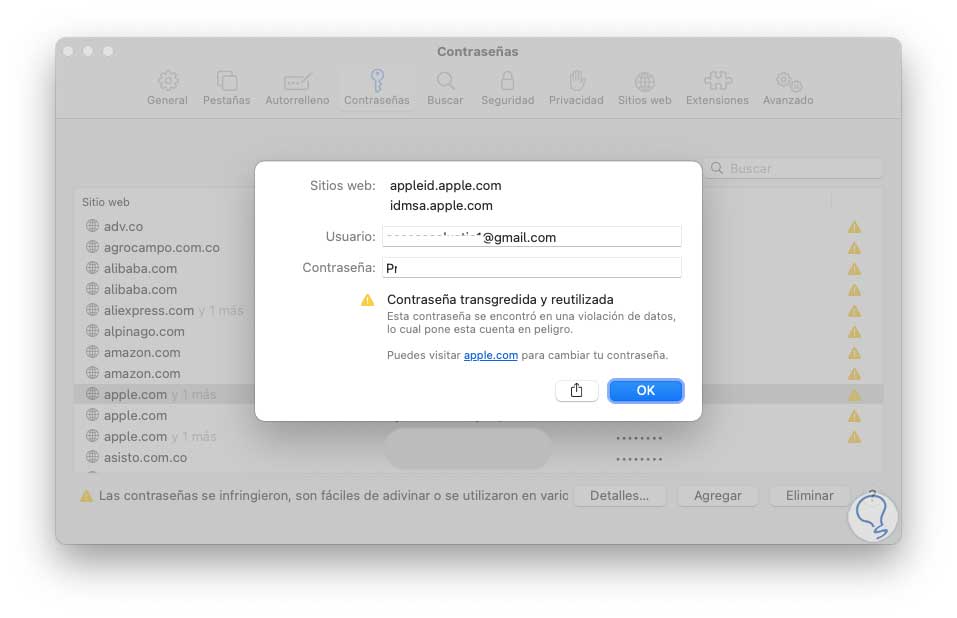Click the Buscar search field in passwords

pos(794,168)
